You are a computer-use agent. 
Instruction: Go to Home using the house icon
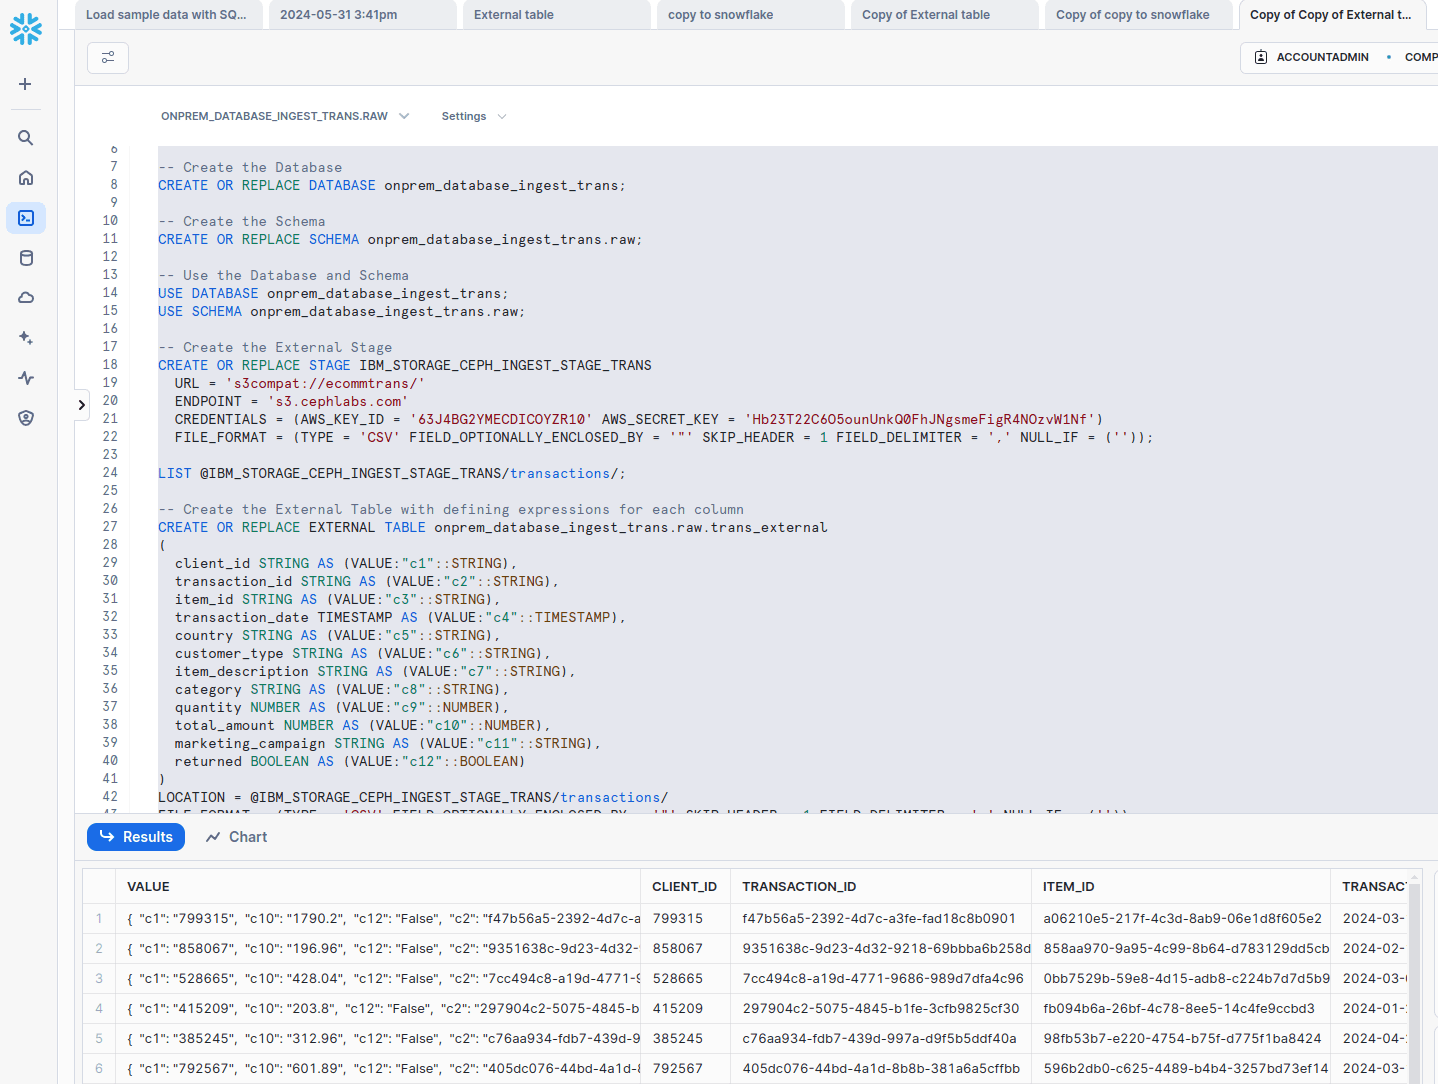[26, 178]
